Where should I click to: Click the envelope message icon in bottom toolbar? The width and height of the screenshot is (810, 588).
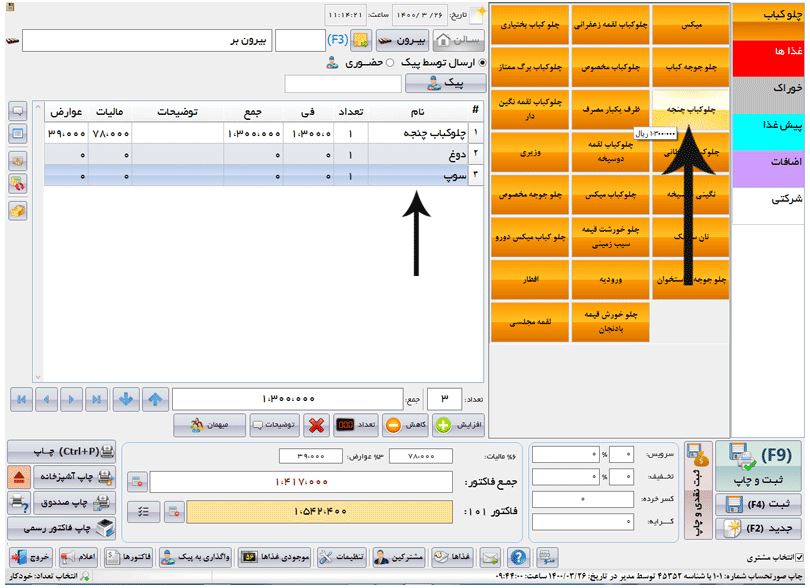[x=490, y=558]
